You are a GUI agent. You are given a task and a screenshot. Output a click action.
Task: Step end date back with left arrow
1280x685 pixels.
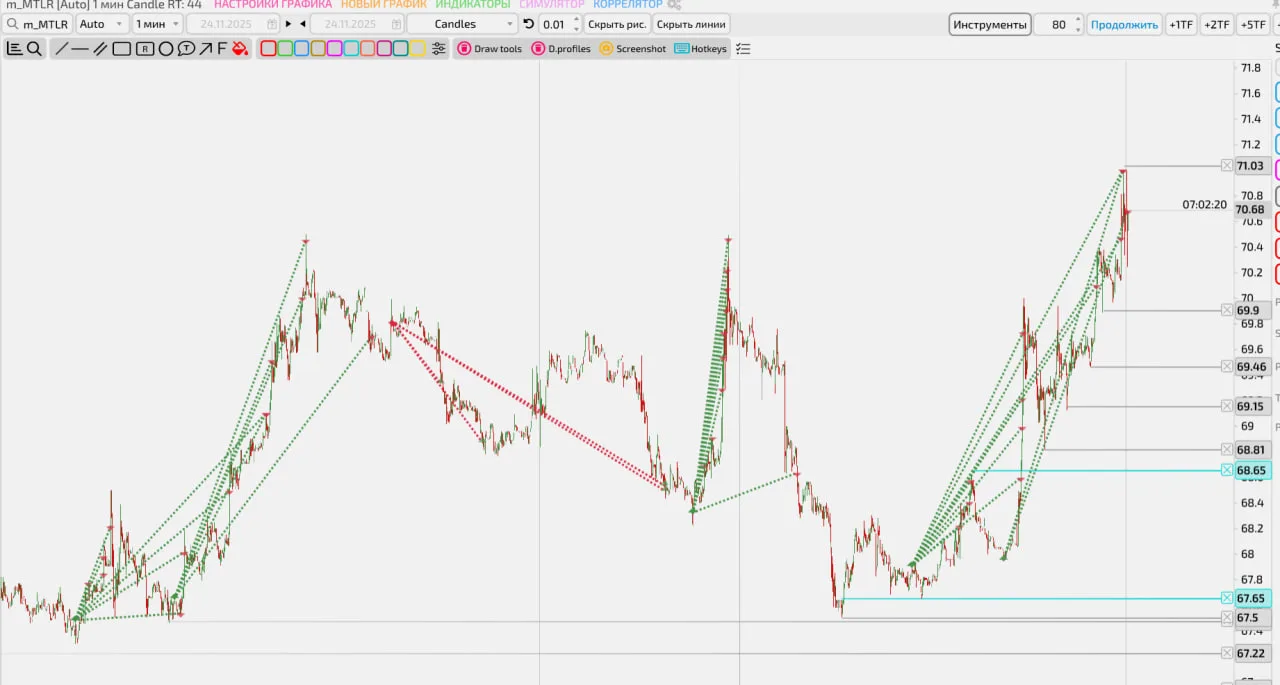click(x=303, y=24)
